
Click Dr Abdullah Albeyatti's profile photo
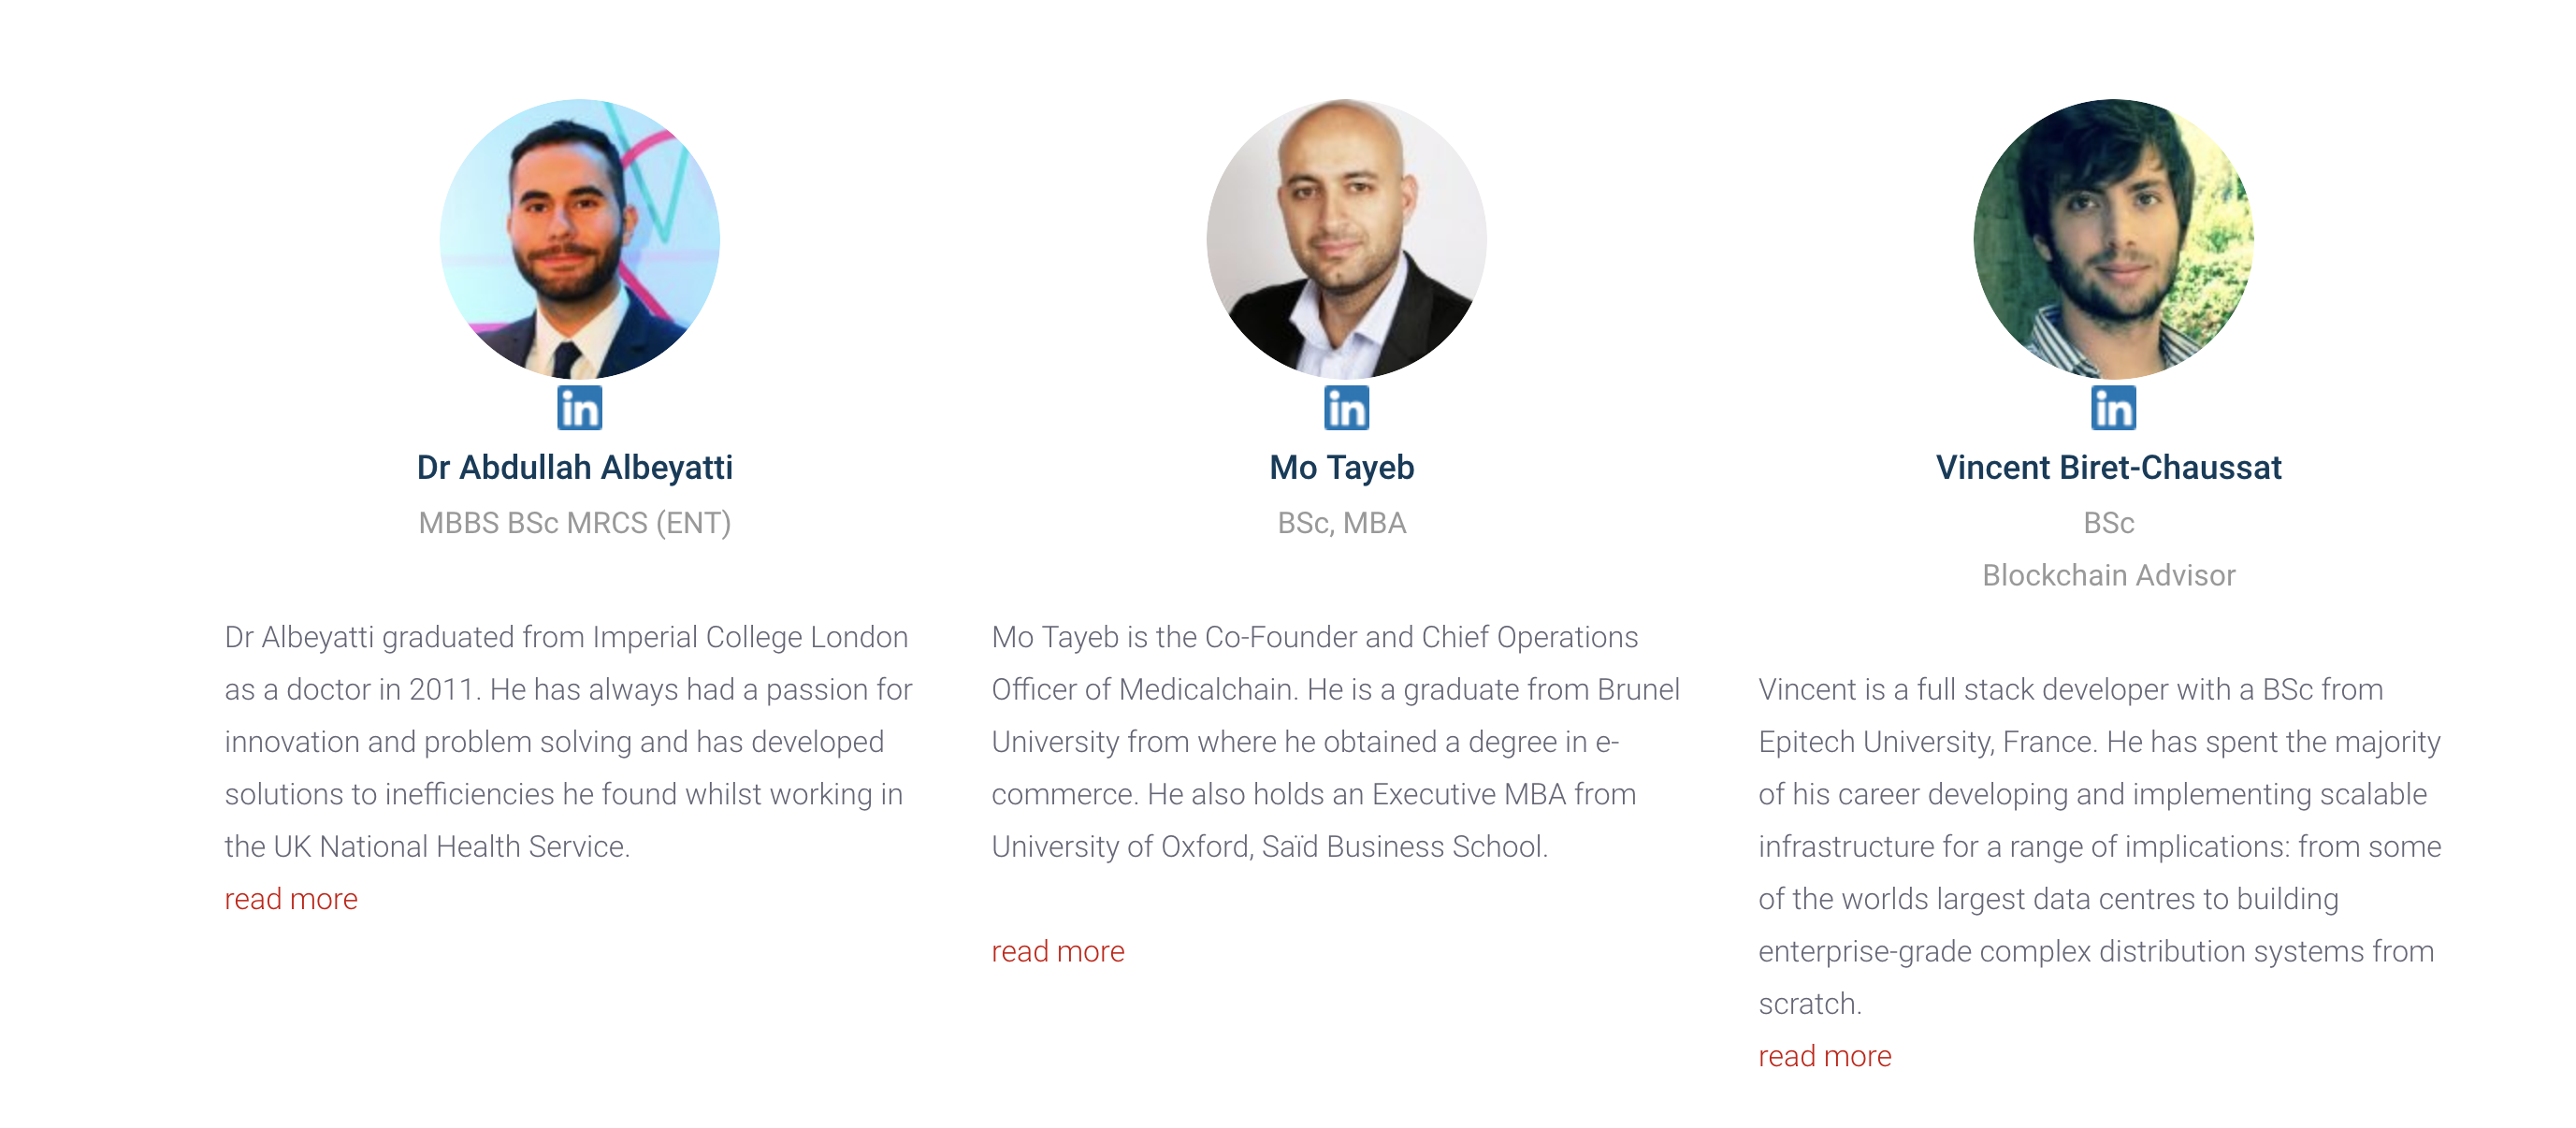[579, 239]
